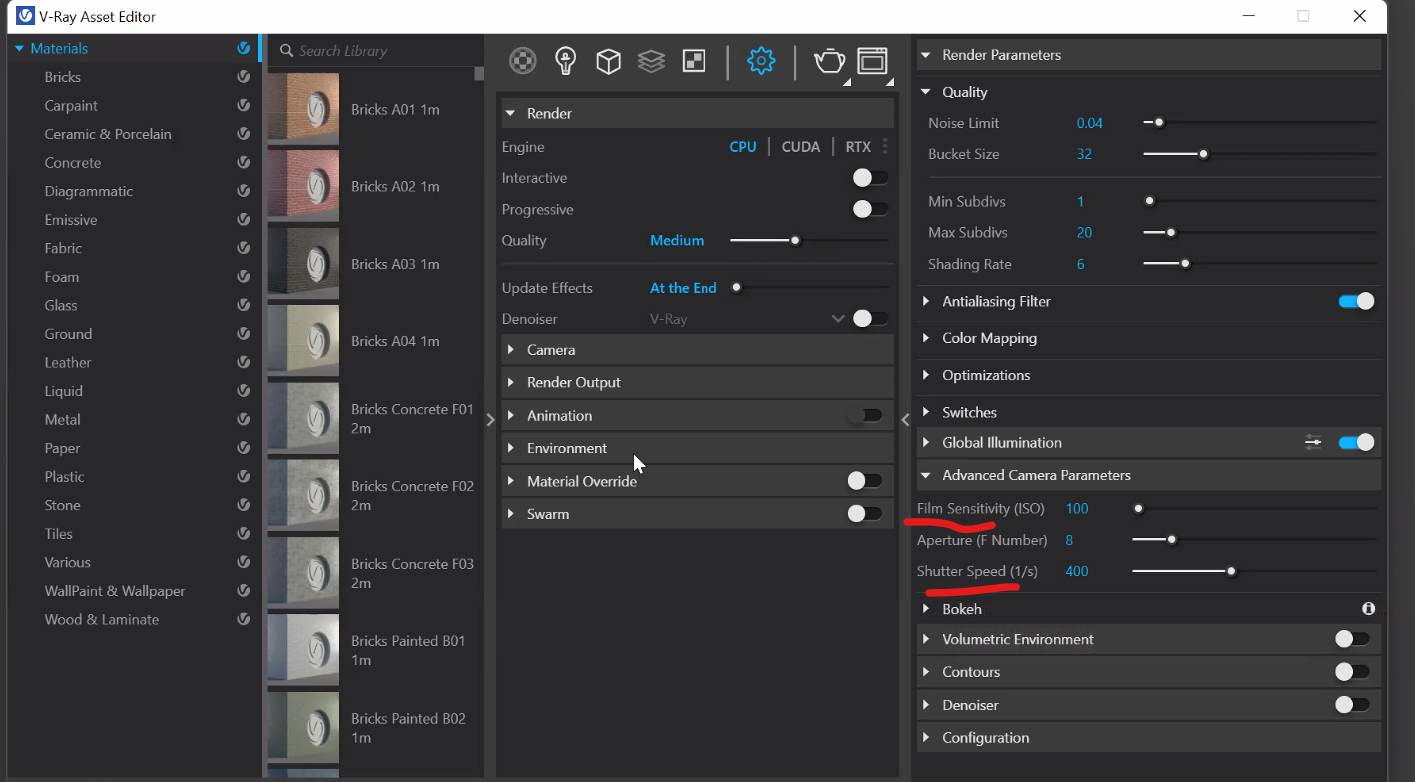Image resolution: width=1415 pixels, height=782 pixels.
Task: Select the CPU engine option
Action: click(x=742, y=147)
